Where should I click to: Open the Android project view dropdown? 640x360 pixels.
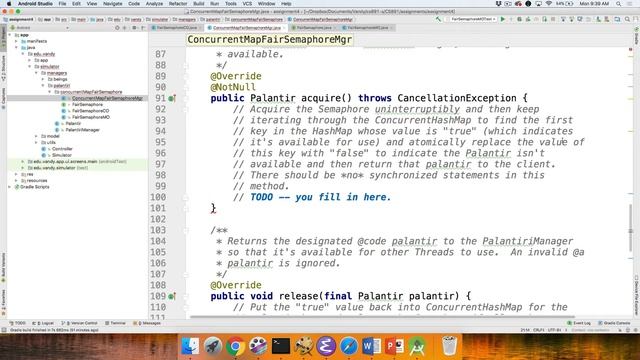point(40,28)
